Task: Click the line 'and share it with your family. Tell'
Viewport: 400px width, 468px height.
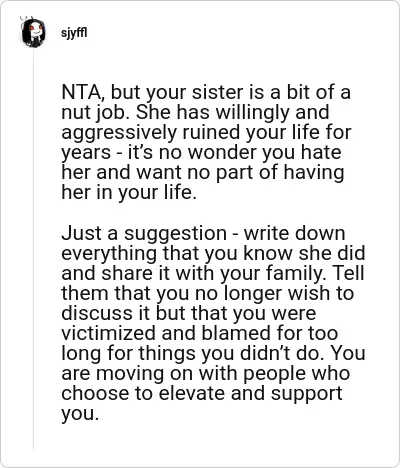Action: (x=213, y=273)
